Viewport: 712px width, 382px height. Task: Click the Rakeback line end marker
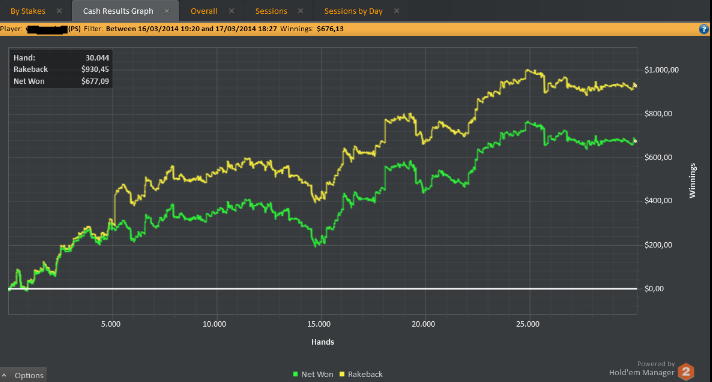(x=635, y=85)
